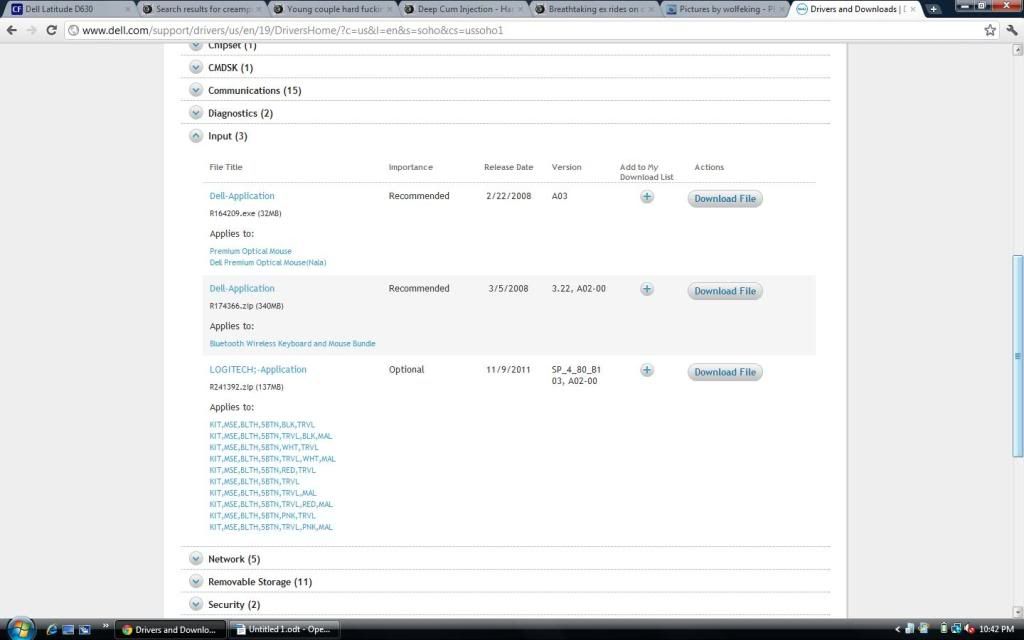Click the volume icon in system tray
1024x640 pixels.
[x=969, y=629]
